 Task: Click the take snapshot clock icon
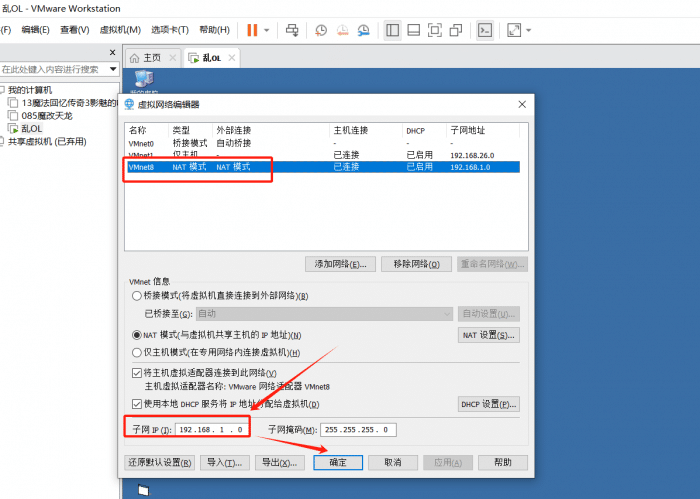point(322,30)
